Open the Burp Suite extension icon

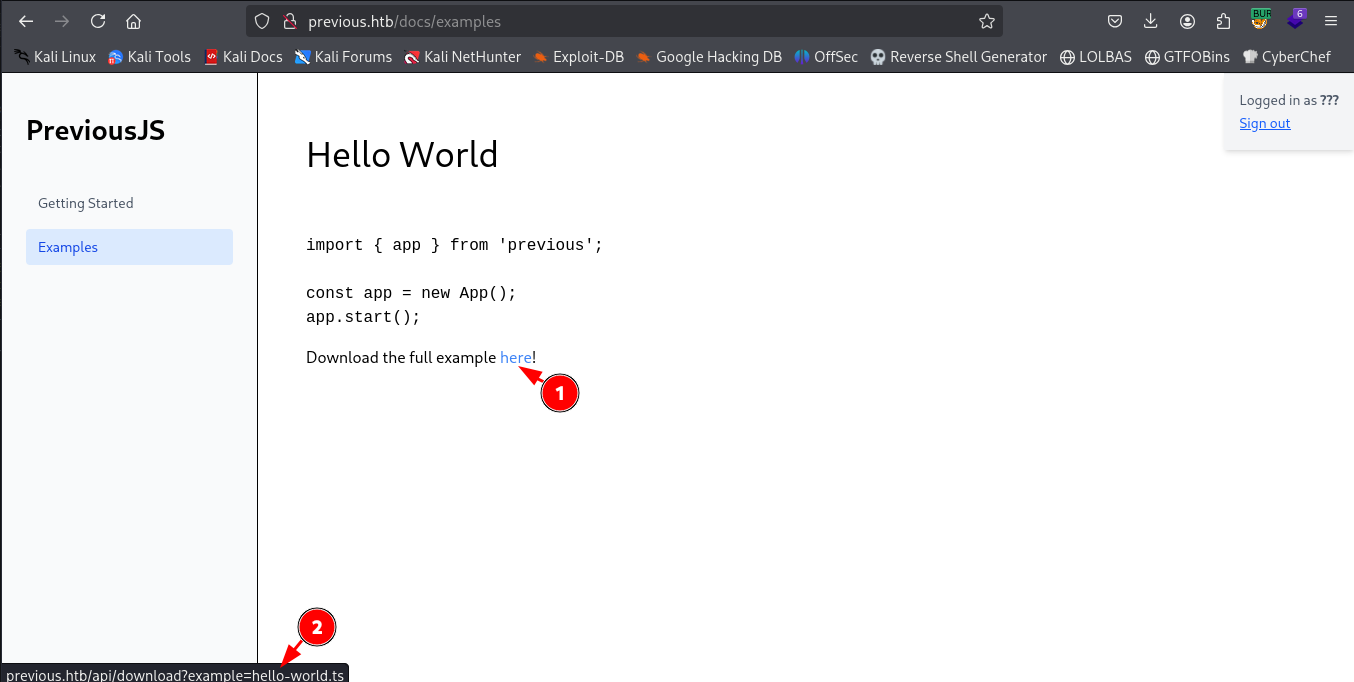click(x=1260, y=19)
